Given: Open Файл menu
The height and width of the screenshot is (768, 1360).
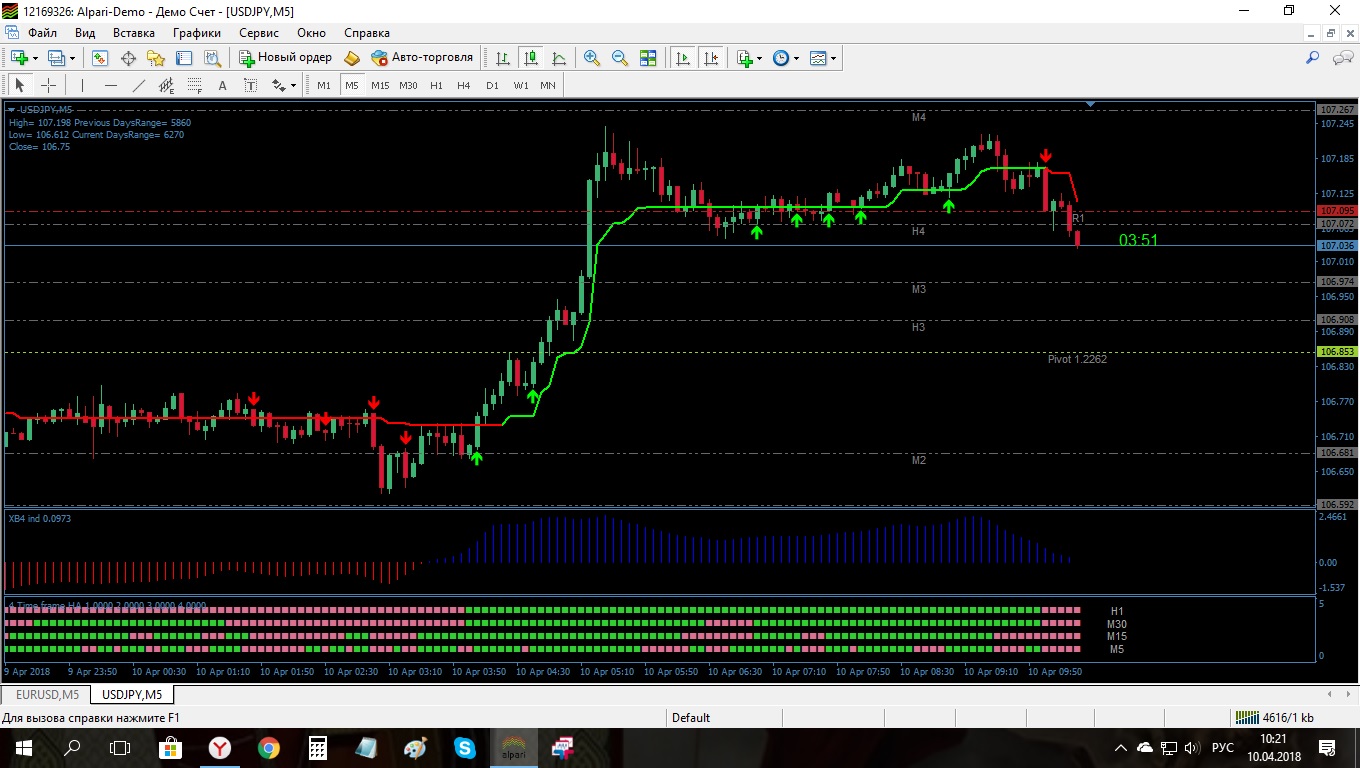Looking at the screenshot, I should [x=43, y=32].
